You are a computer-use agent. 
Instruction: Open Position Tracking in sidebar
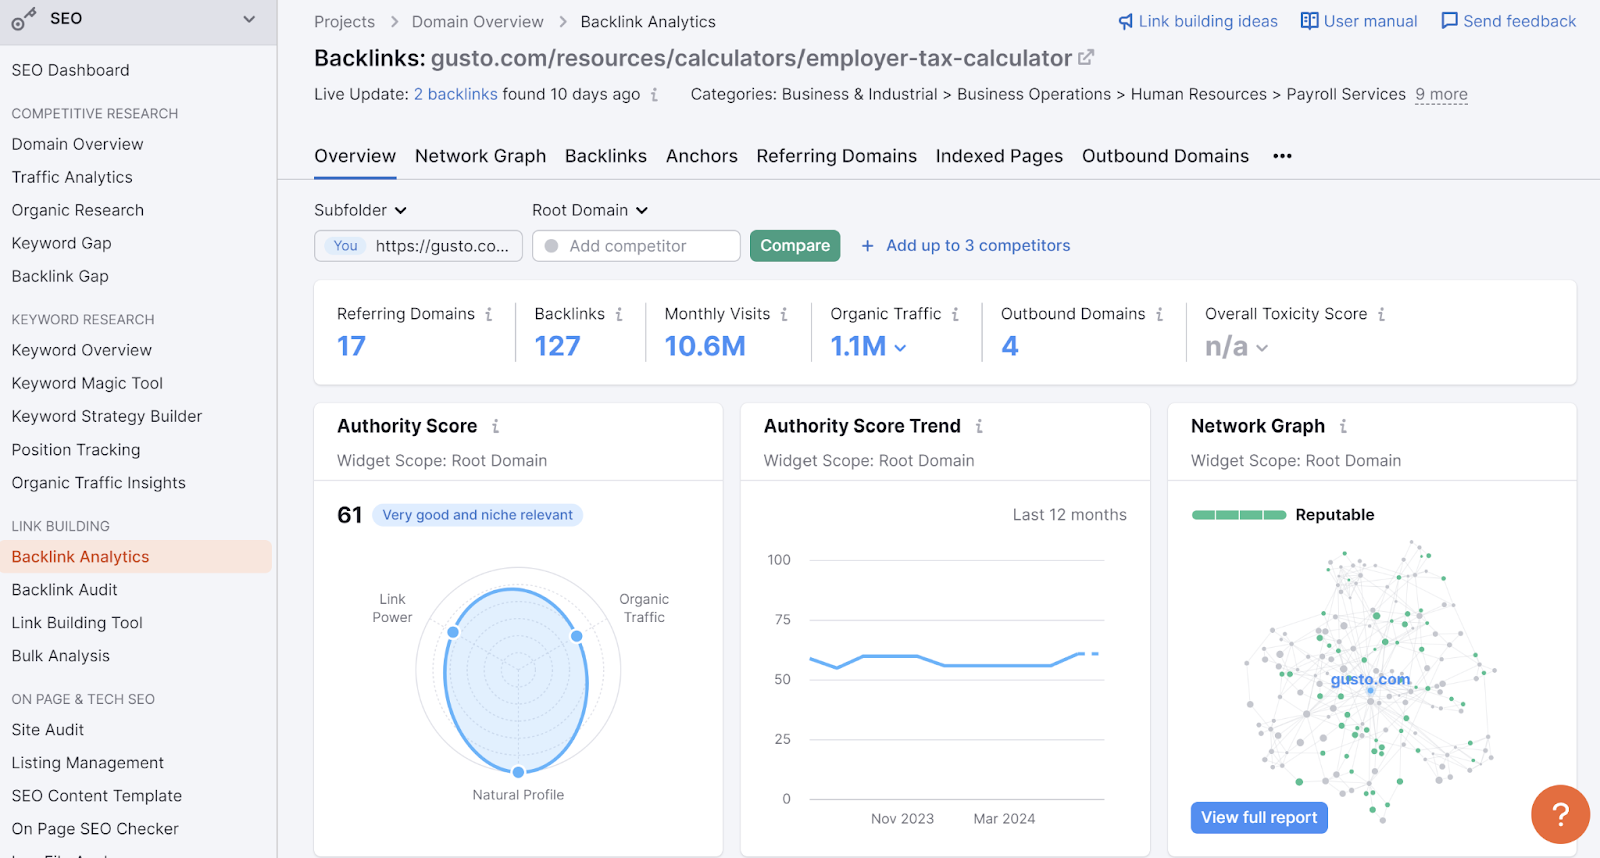[x=76, y=450]
